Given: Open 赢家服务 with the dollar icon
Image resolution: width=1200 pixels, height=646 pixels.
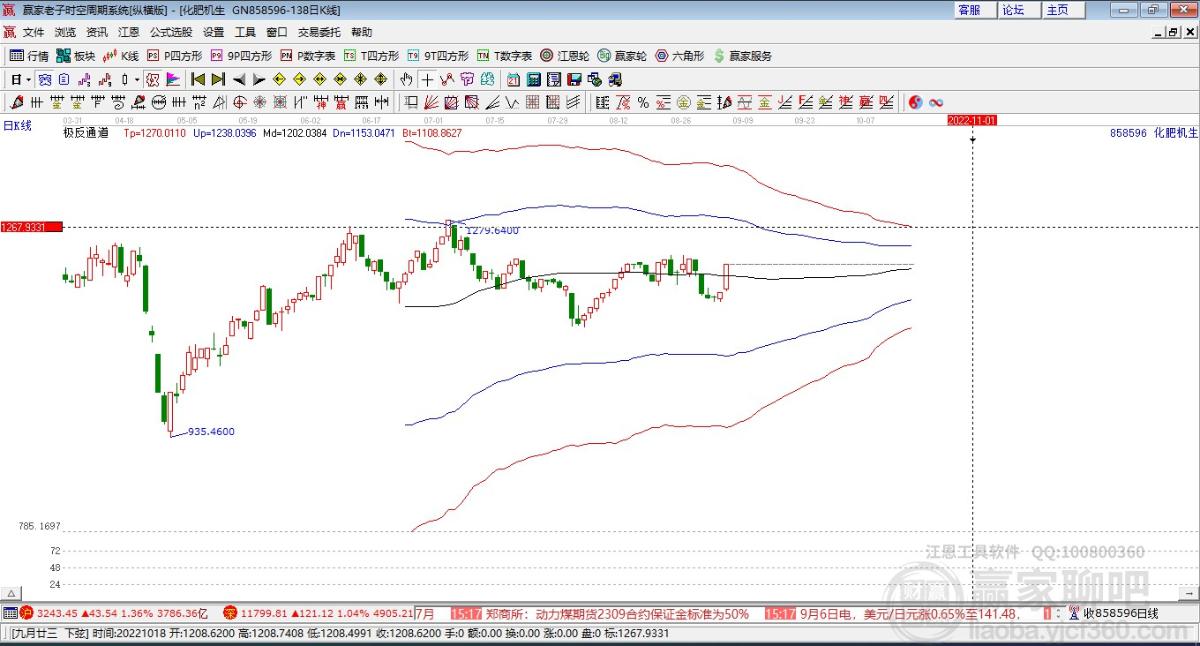Looking at the screenshot, I should (x=742, y=56).
